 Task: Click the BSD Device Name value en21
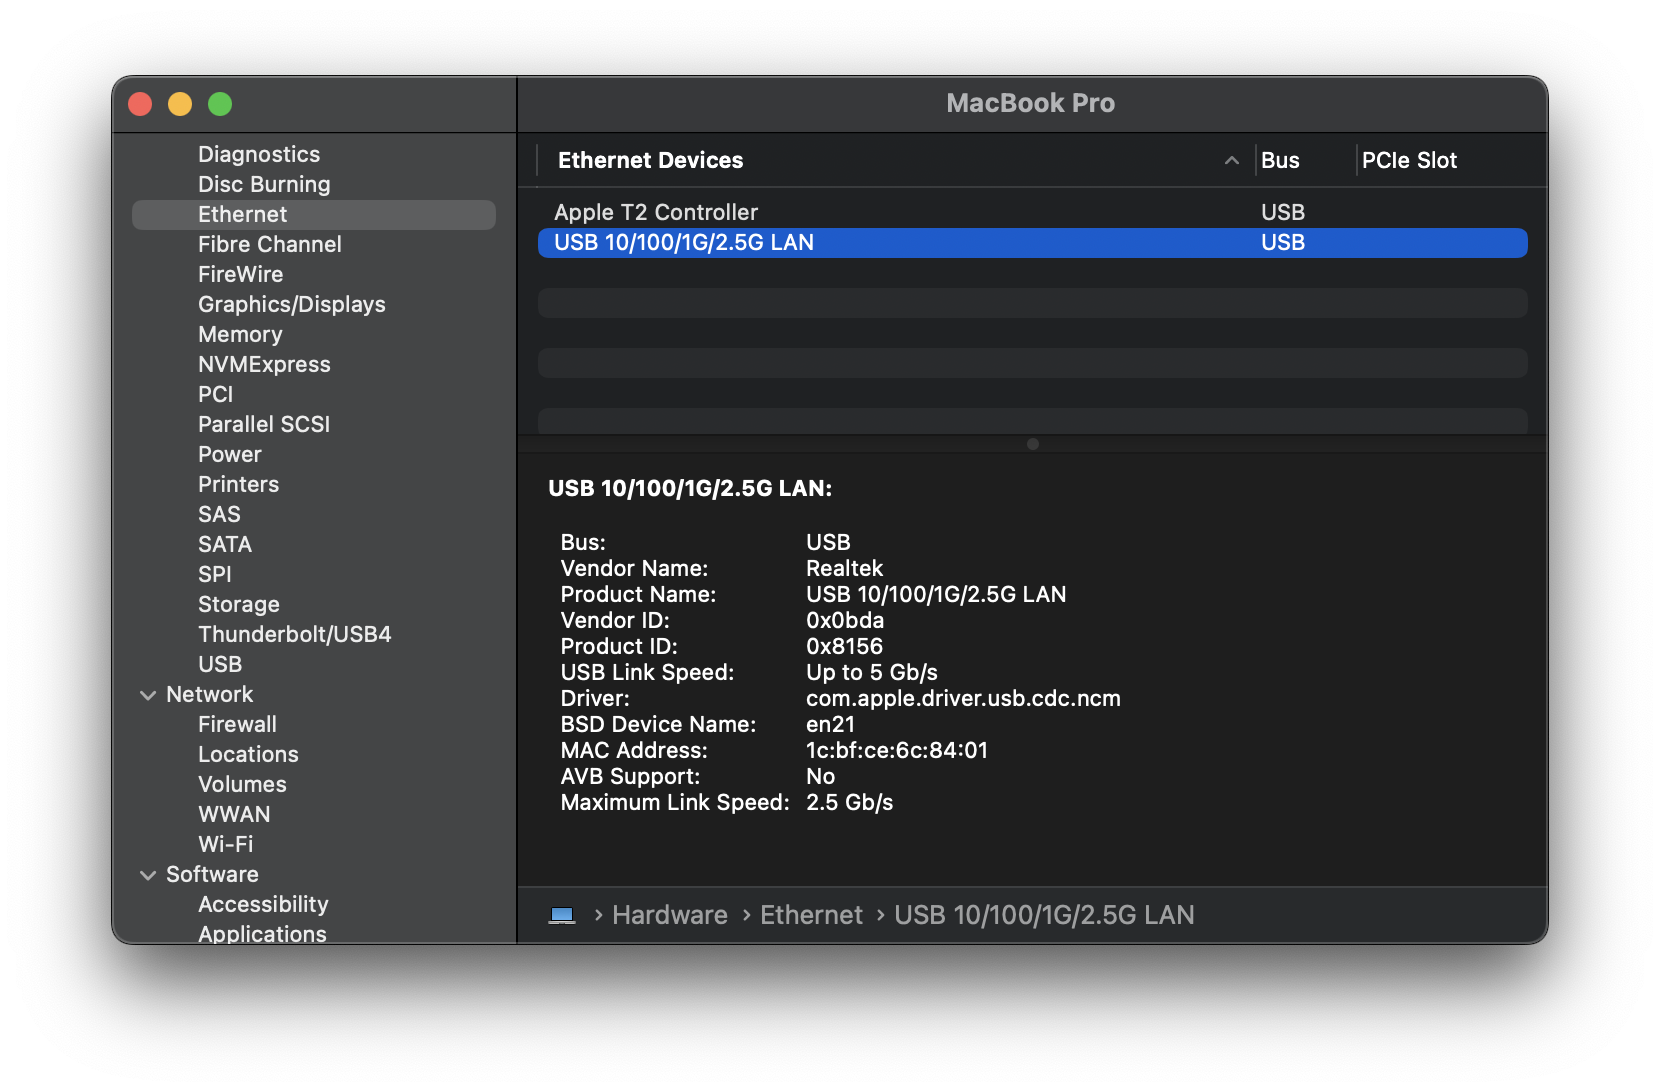click(x=830, y=724)
